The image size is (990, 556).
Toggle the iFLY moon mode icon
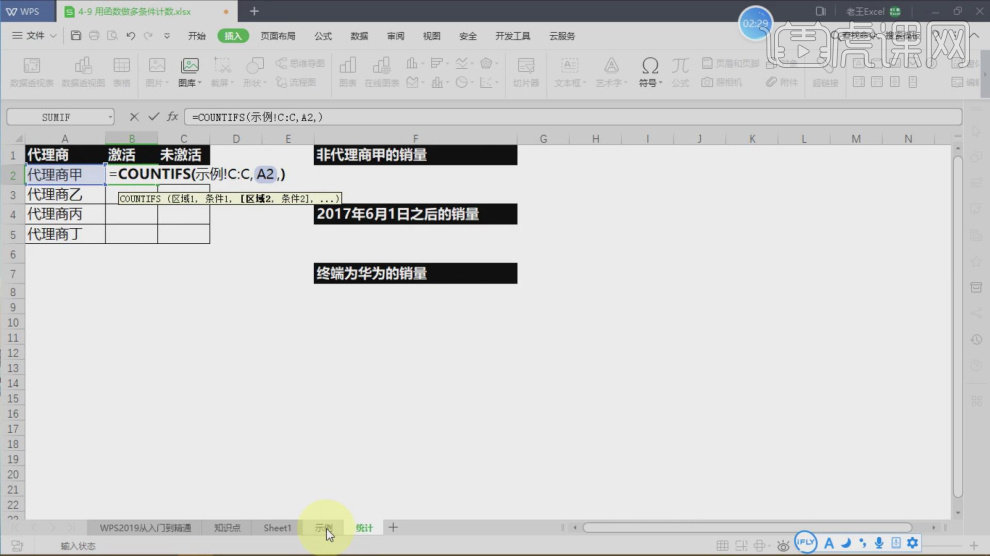846,543
